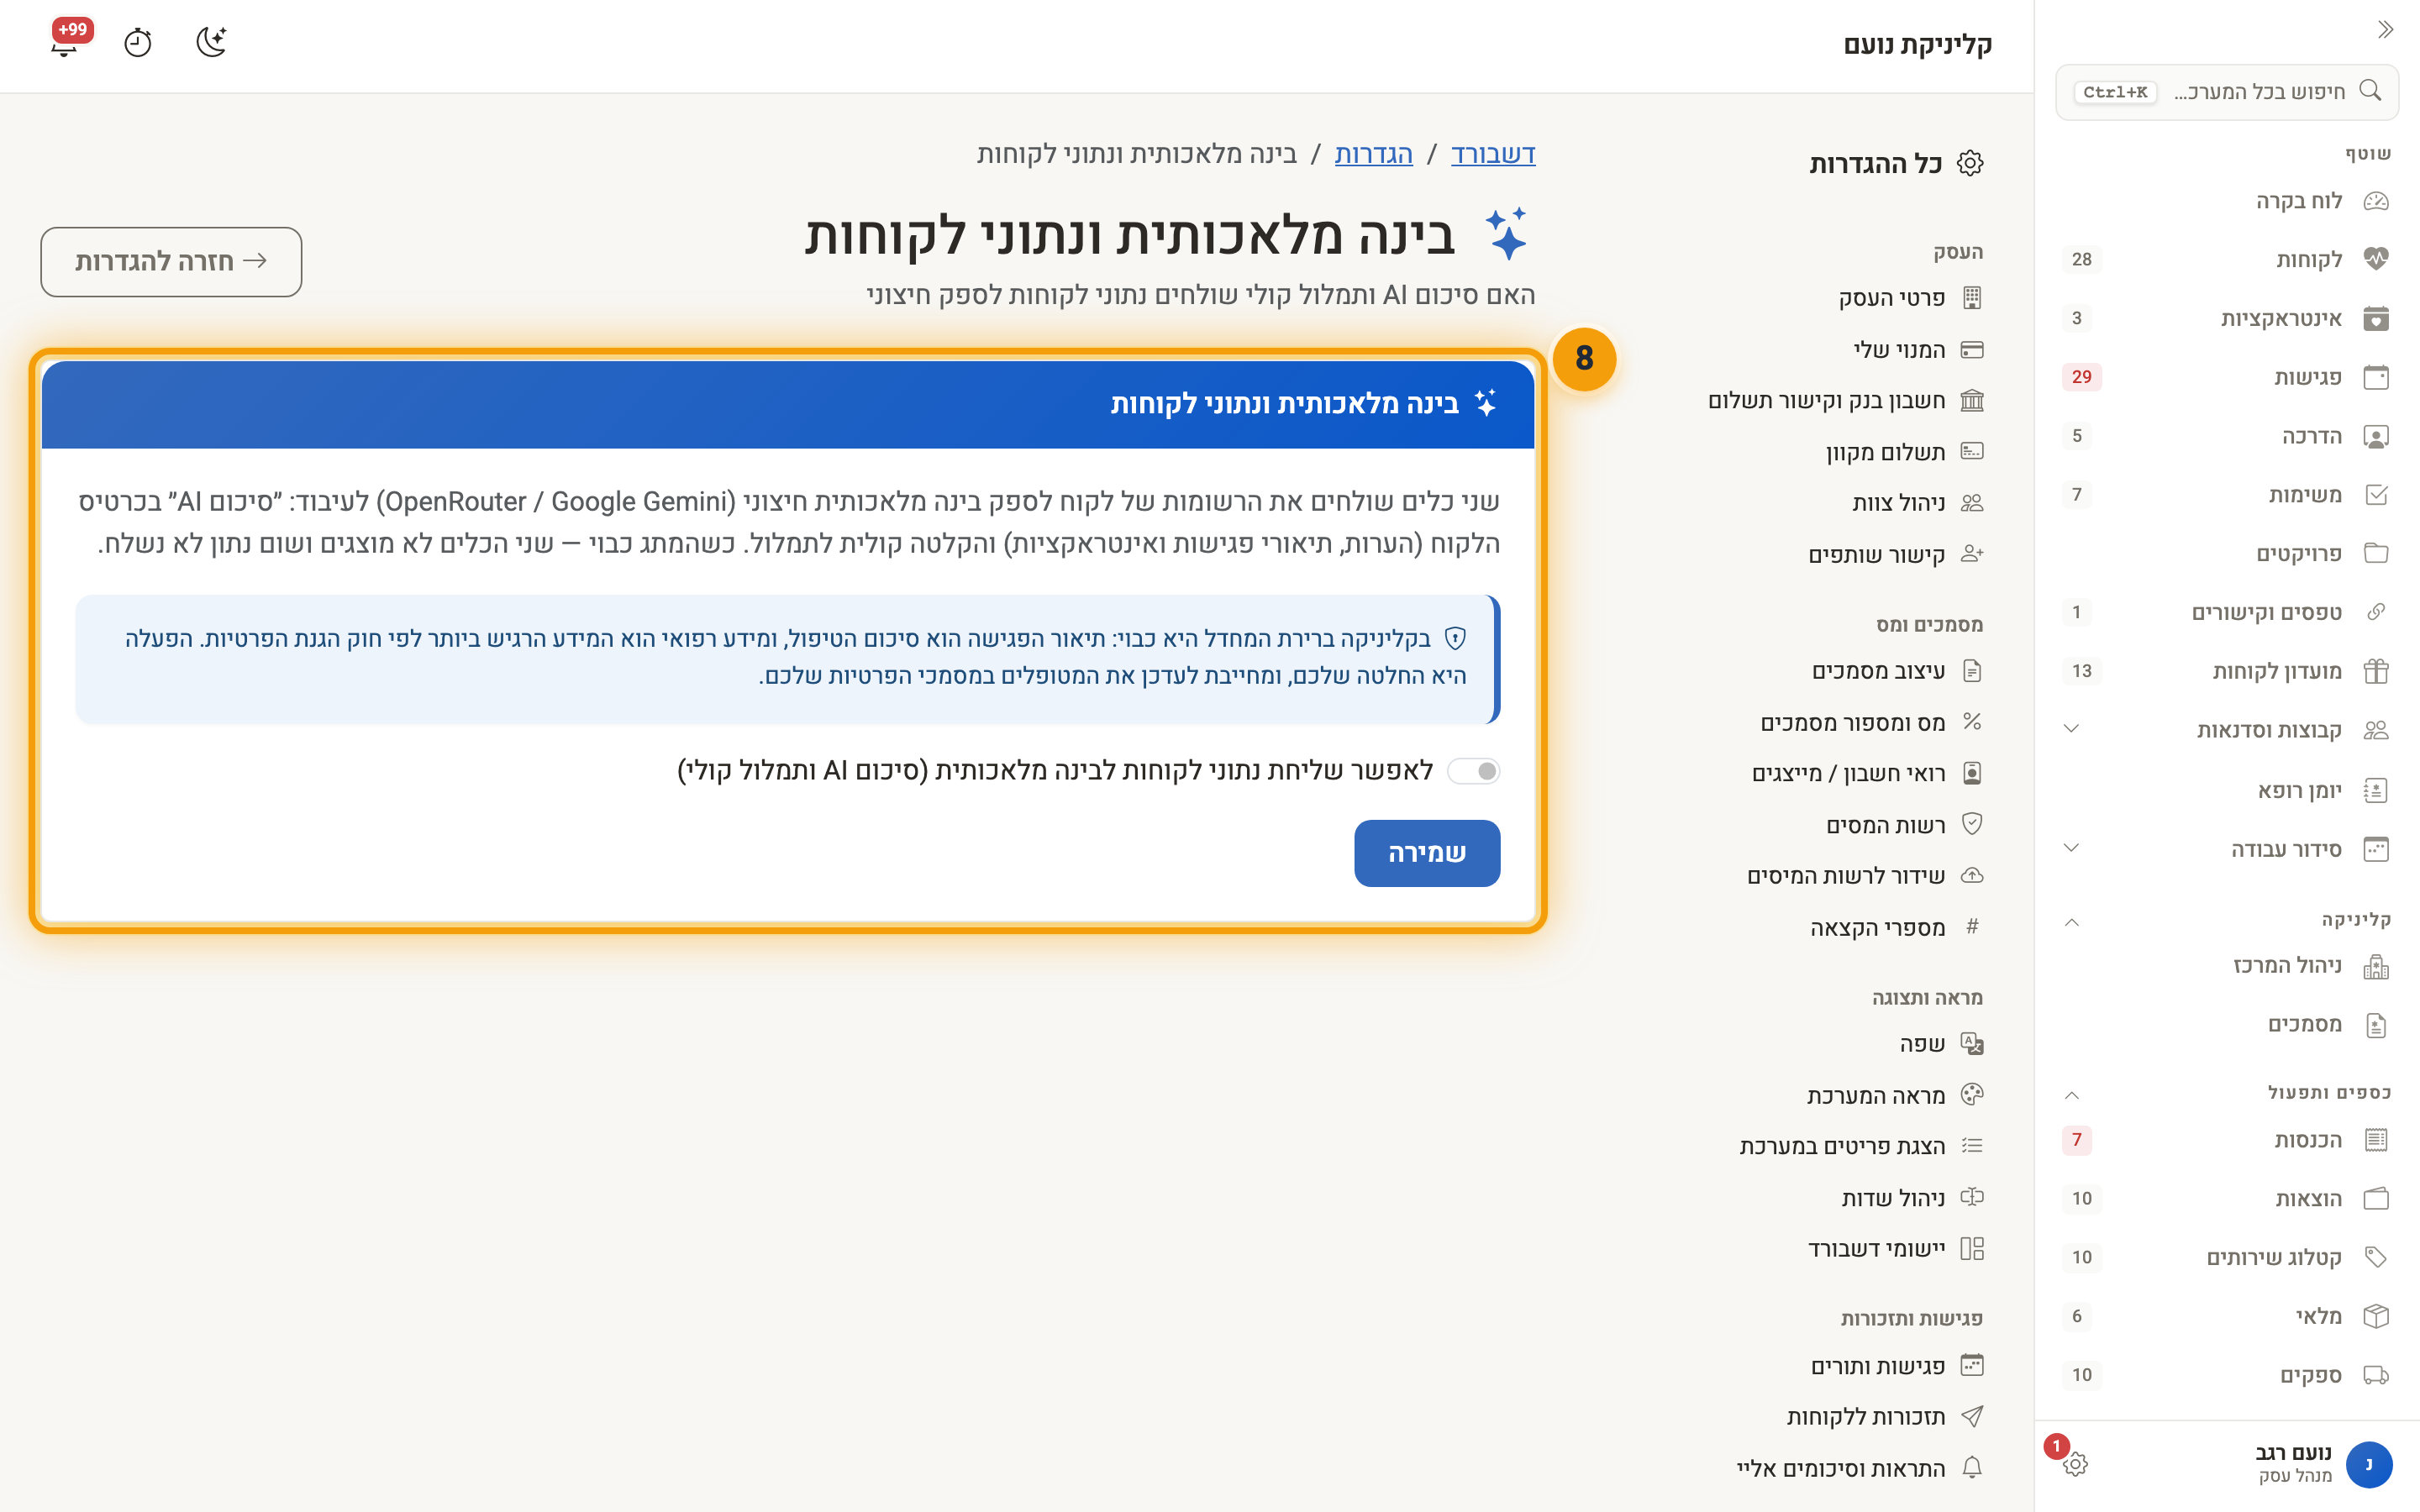This screenshot has width=2420, height=1512.
Task: Follow the דשבורד breadcrumb link
Action: click(1493, 154)
